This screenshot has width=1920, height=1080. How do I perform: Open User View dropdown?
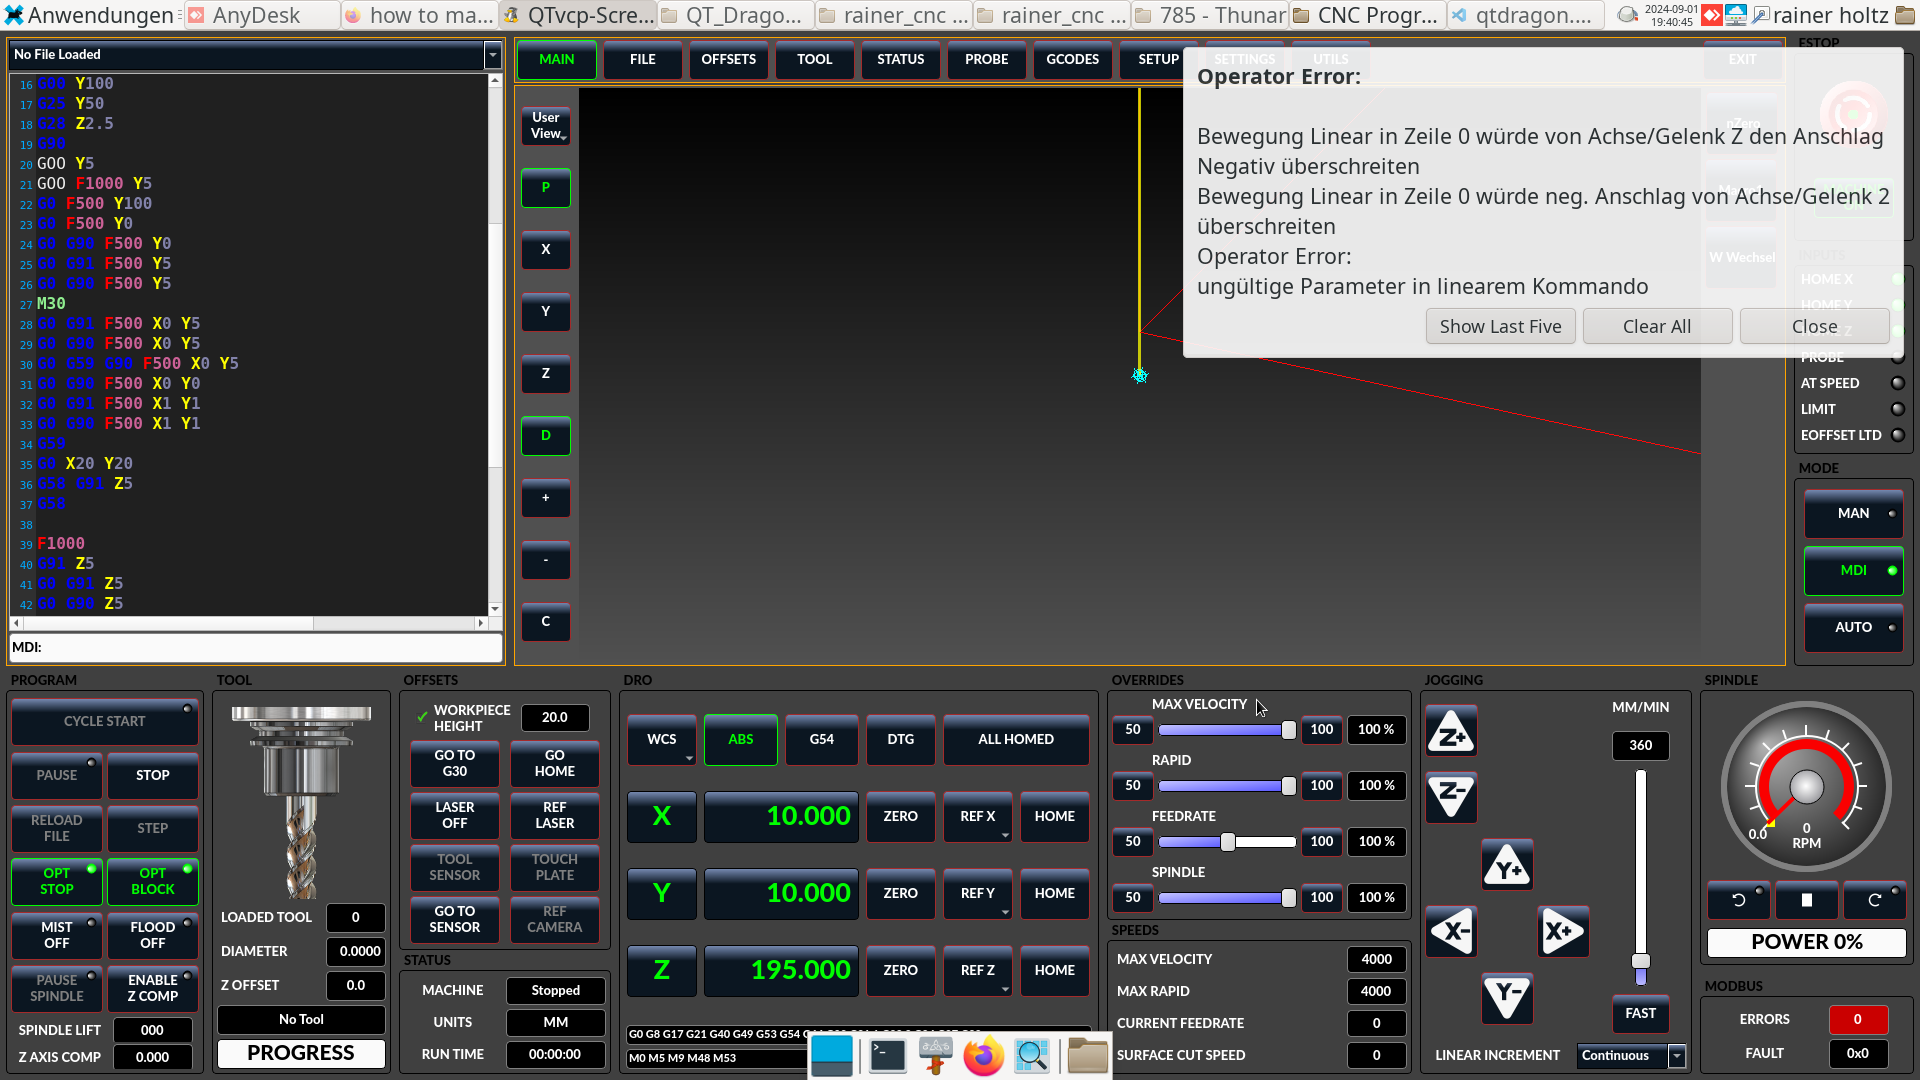click(x=545, y=126)
